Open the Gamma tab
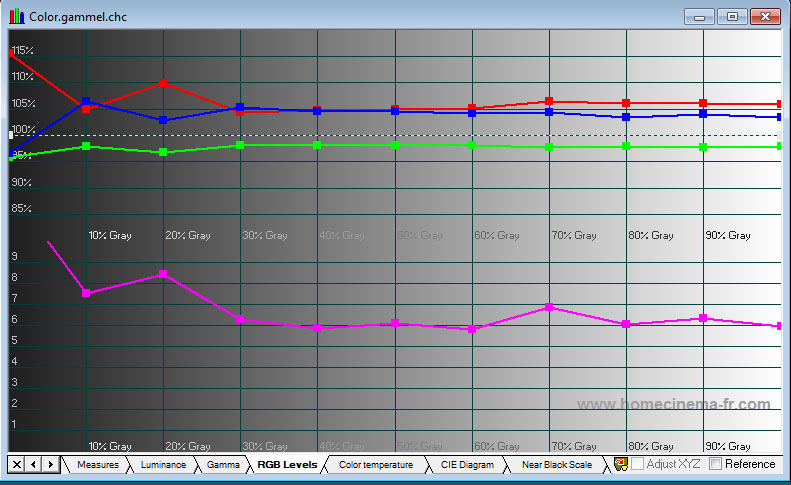The width and height of the screenshot is (791, 485). (223, 465)
